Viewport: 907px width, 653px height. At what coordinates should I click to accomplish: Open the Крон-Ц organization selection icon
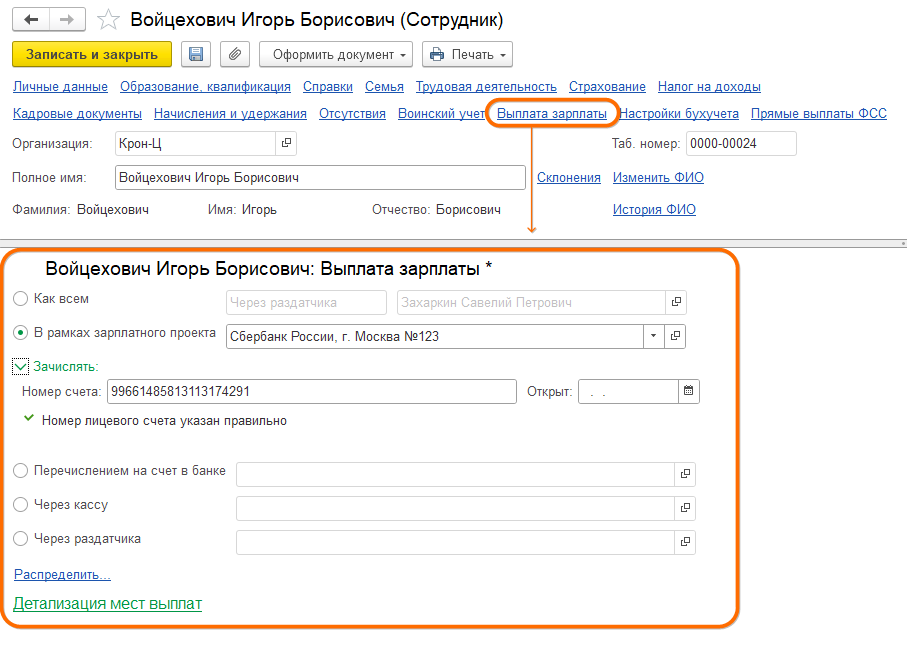[286, 144]
